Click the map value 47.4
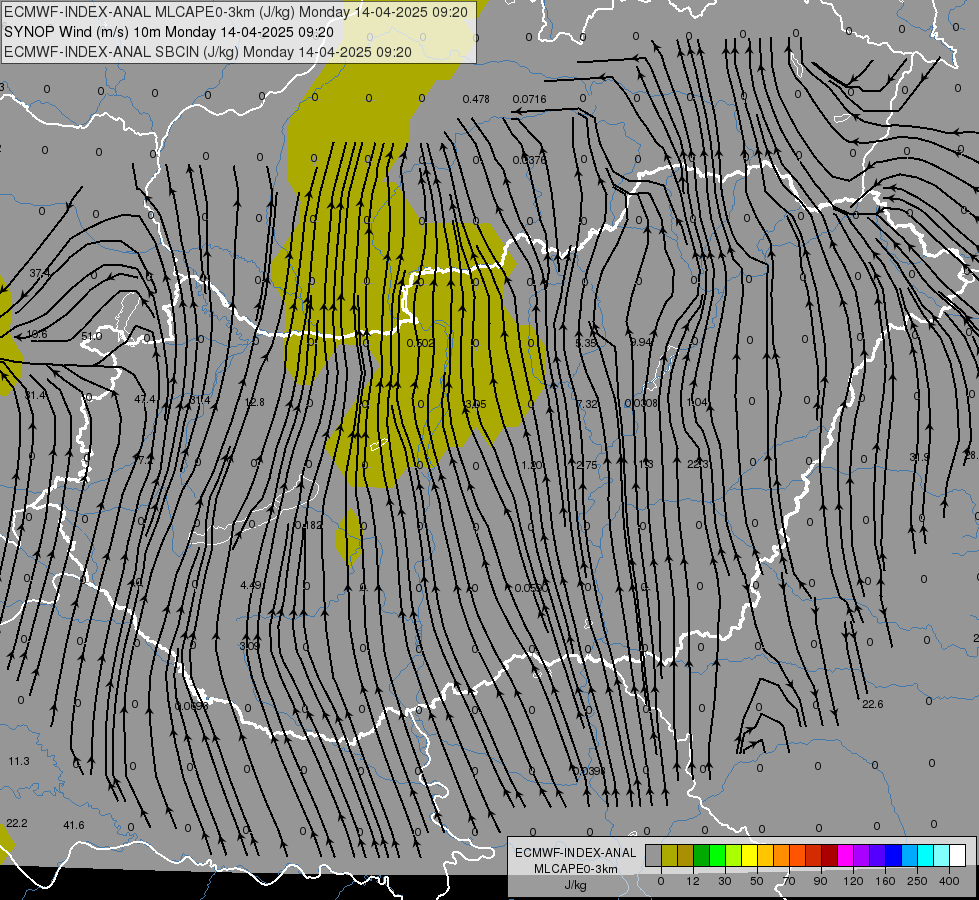 pos(145,399)
